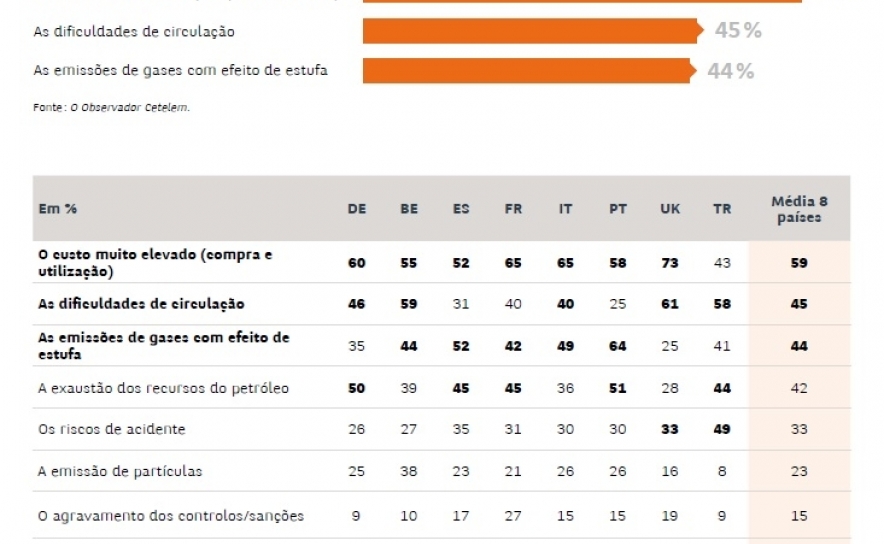Click the PT value 64 in emissions row
The image size is (884, 544).
(x=618, y=346)
